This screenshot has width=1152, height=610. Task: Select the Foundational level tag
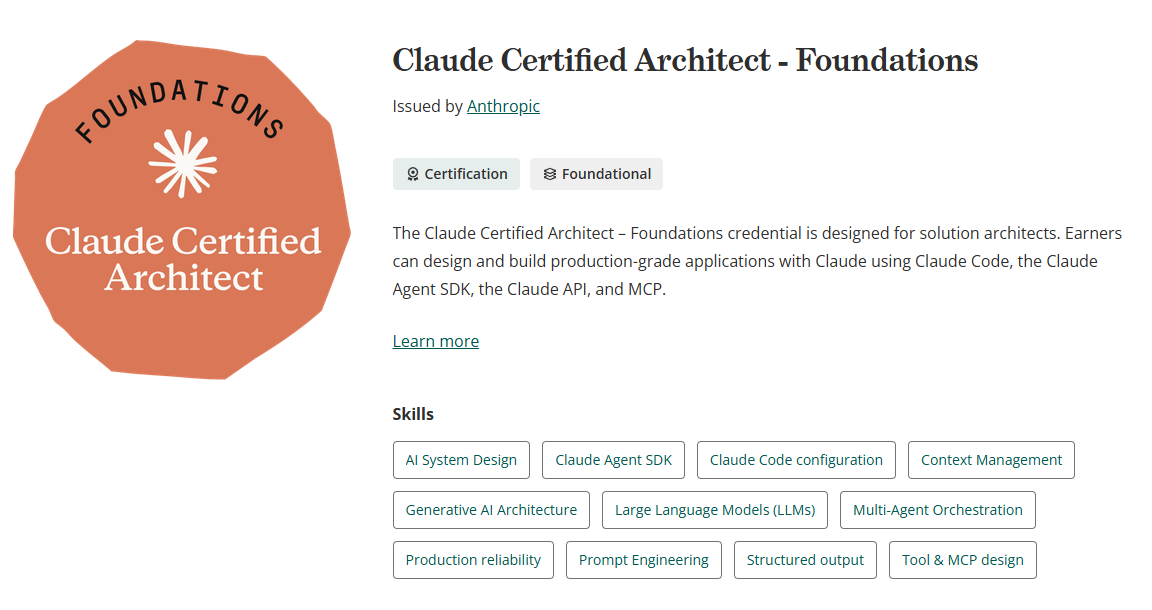pyautogui.click(x=597, y=174)
